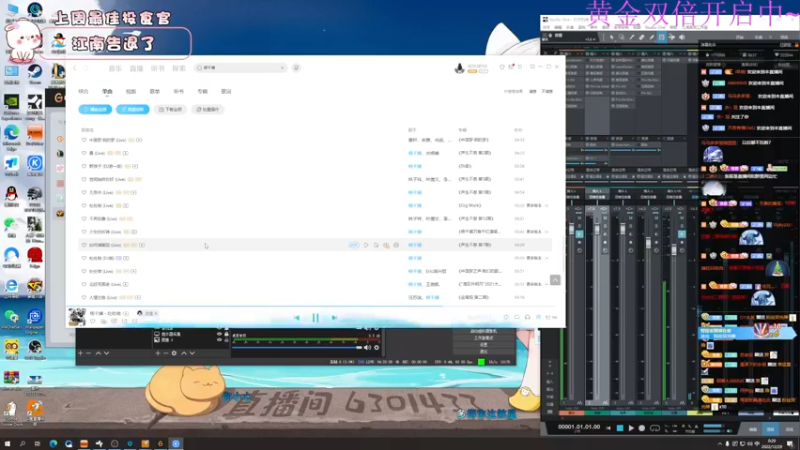This screenshot has width=800, height=450.
Task: Clear the music search box
Action: point(283,68)
